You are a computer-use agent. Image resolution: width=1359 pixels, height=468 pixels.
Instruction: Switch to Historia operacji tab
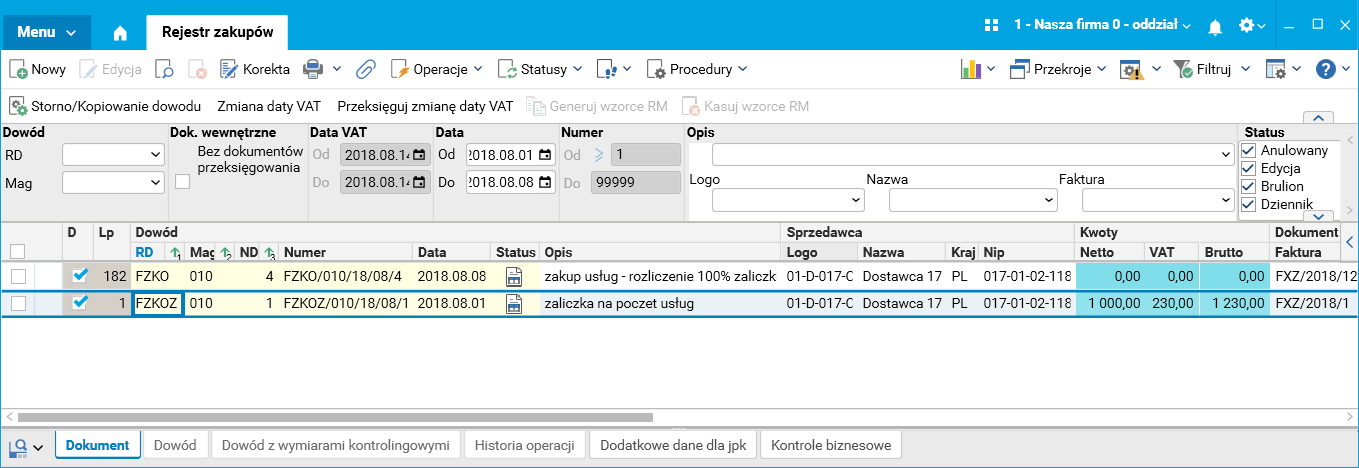pyautogui.click(x=524, y=445)
